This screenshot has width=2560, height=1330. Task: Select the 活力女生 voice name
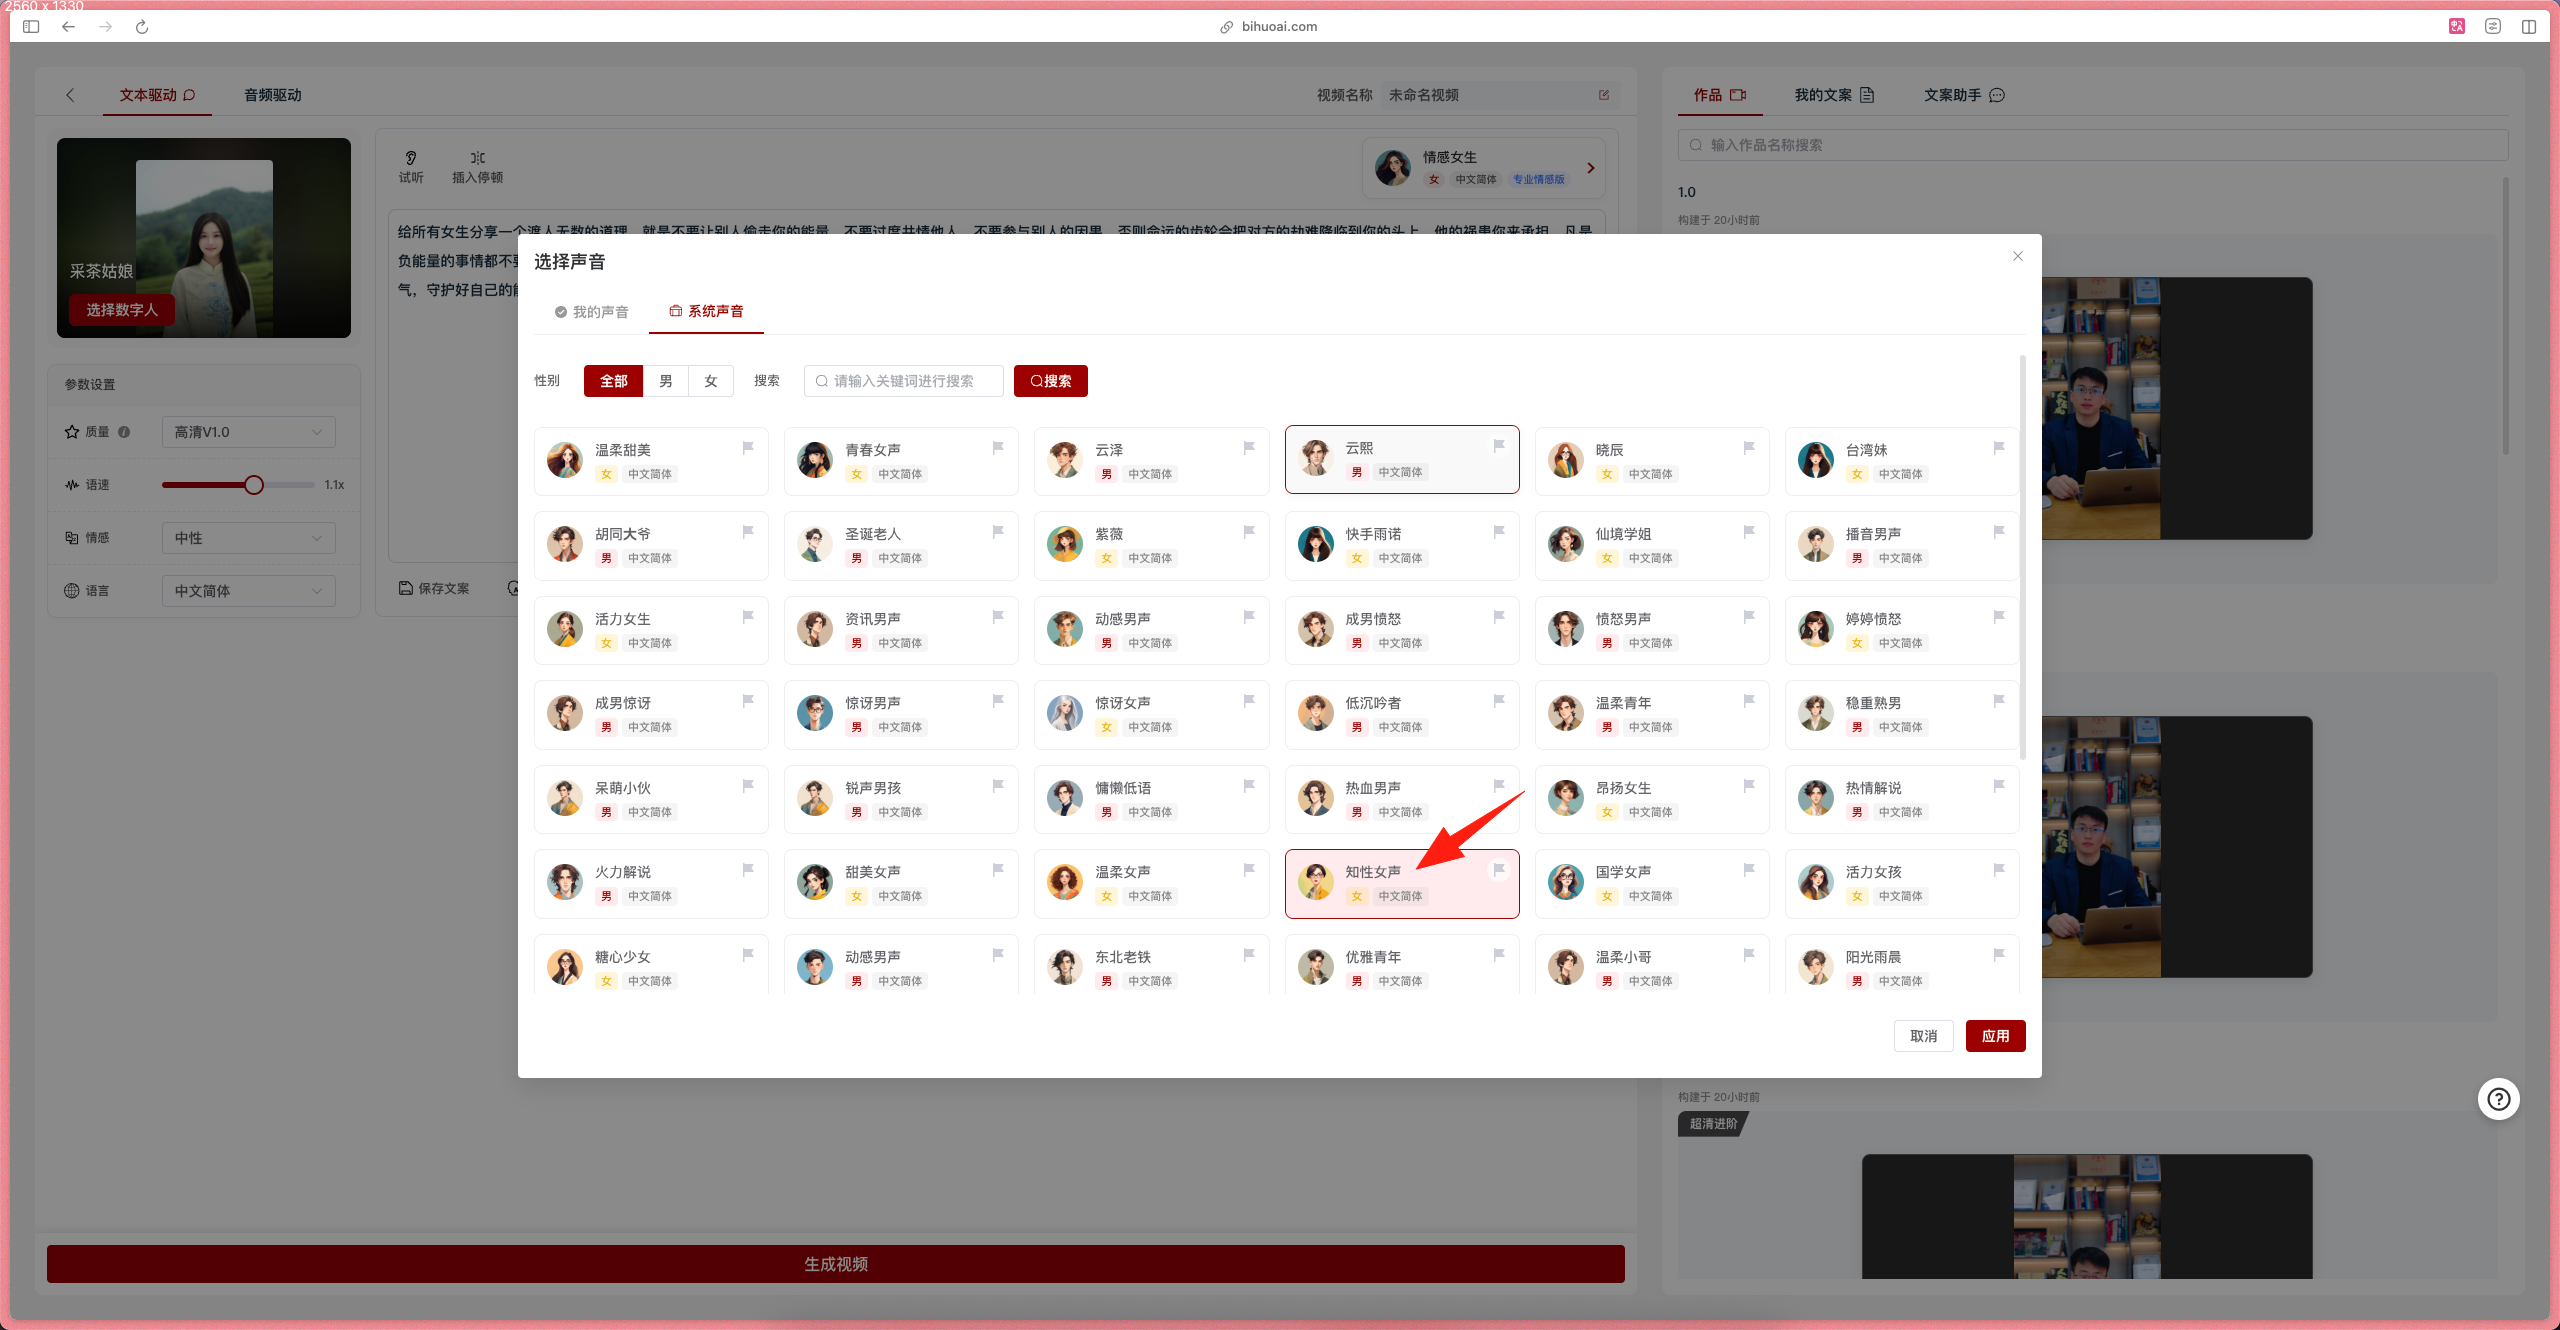click(x=623, y=619)
